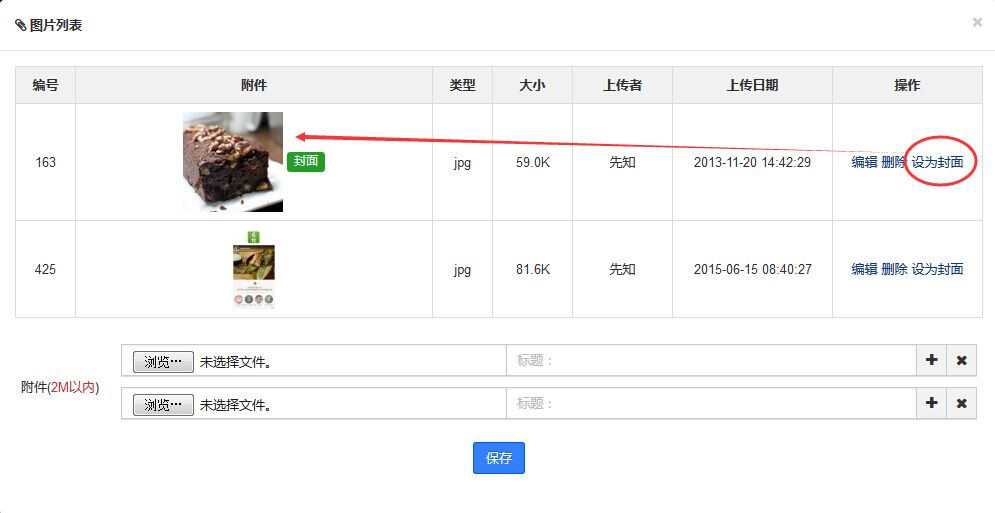Click the first 未选择文件 text

click(x=235, y=362)
